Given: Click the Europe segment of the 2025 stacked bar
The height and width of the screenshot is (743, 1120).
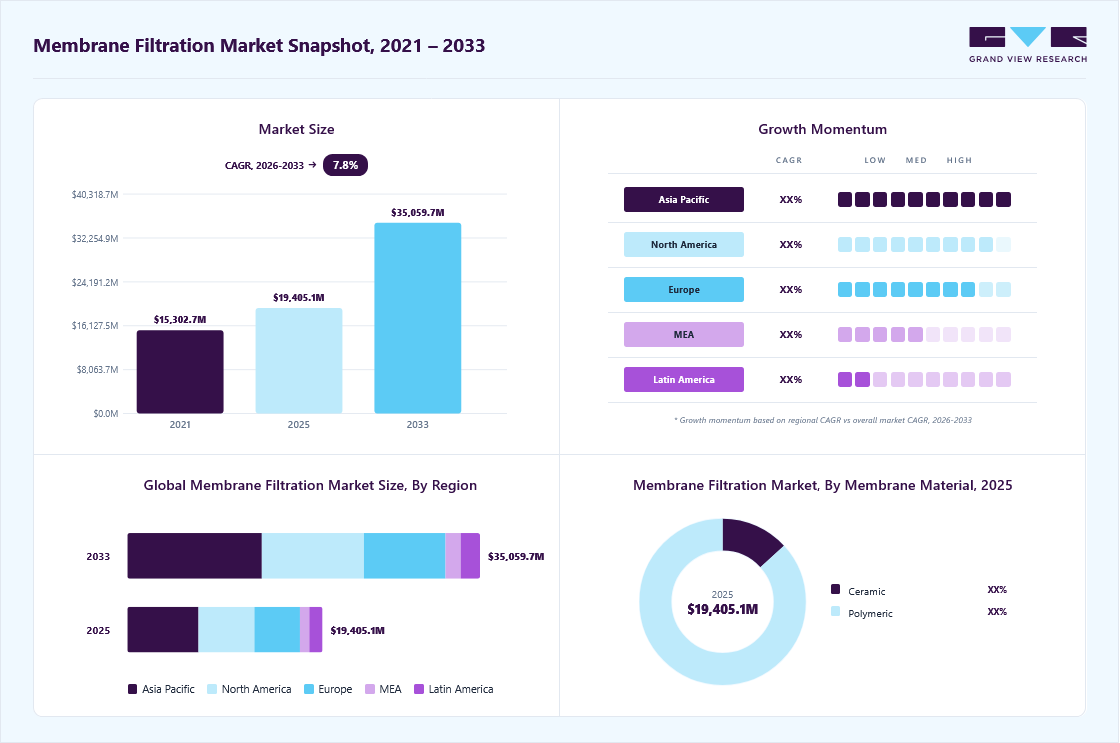Looking at the screenshot, I should click(x=277, y=629).
